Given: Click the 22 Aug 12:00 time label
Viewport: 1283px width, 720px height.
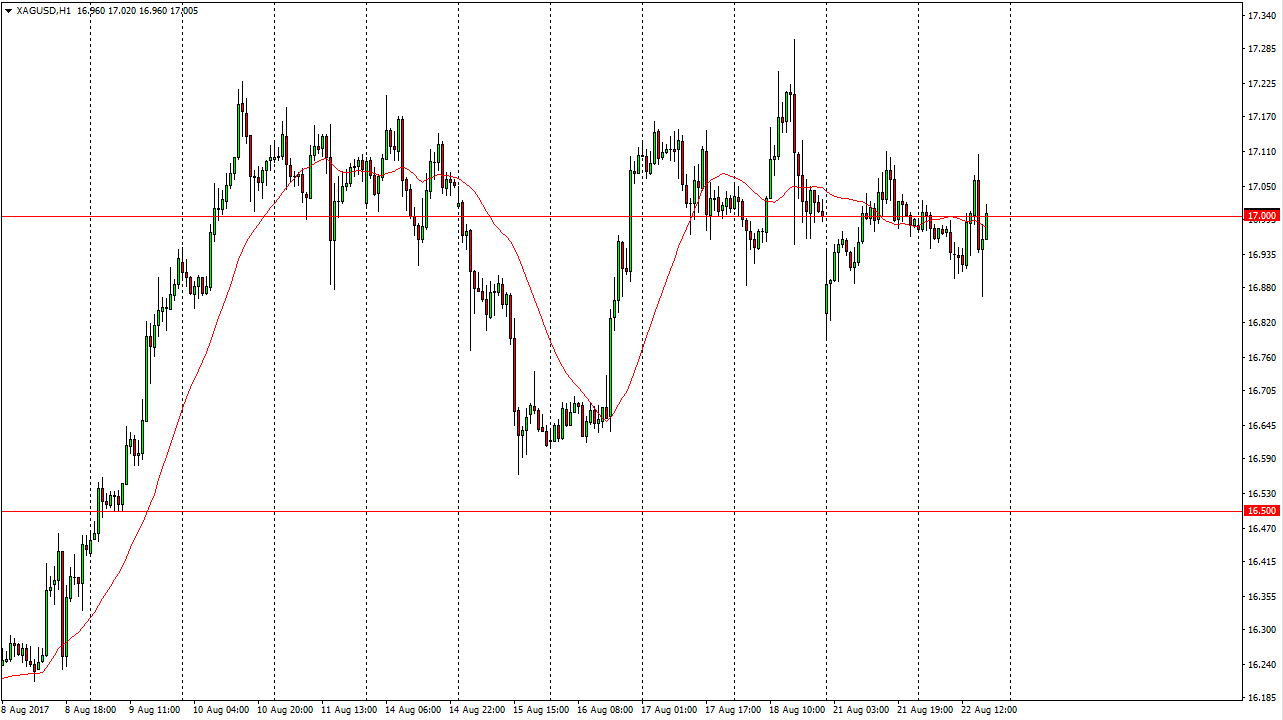Looking at the screenshot, I should pos(990,709).
